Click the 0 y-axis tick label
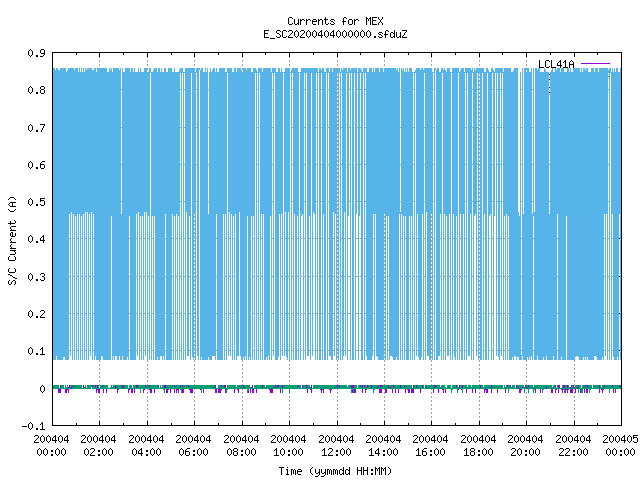Viewport: 640px width, 480px height. click(x=42, y=389)
